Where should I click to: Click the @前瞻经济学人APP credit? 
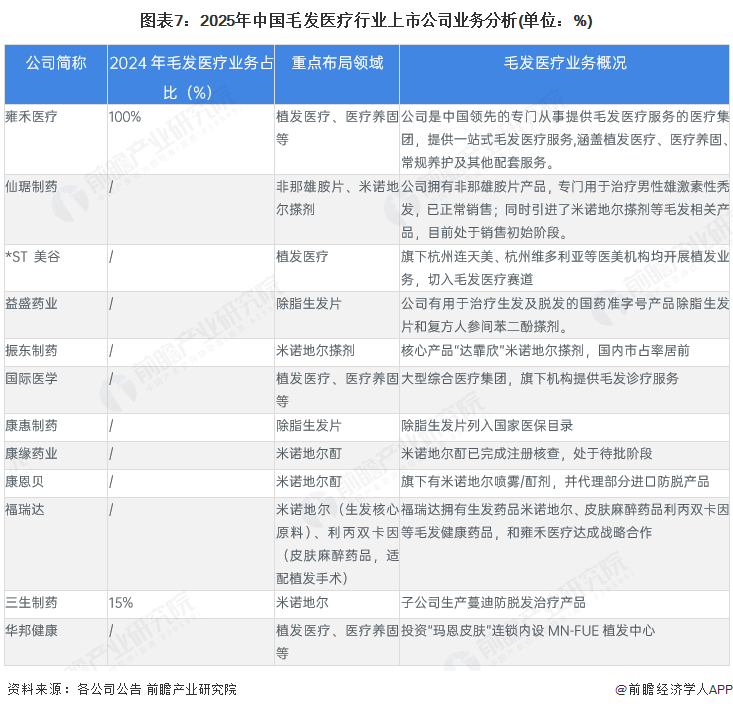(674, 689)
